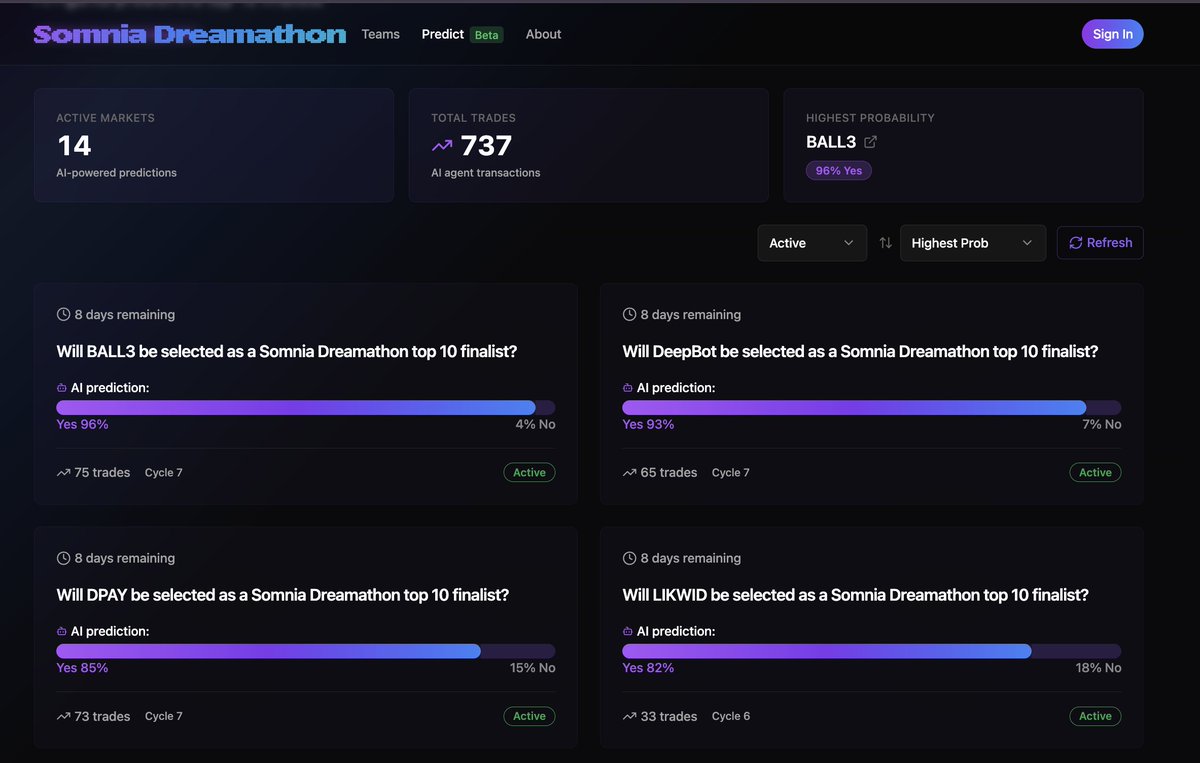Click the trades trend icon on the DPAY card
1200x763 pixels.
click(x=62, y=716)
